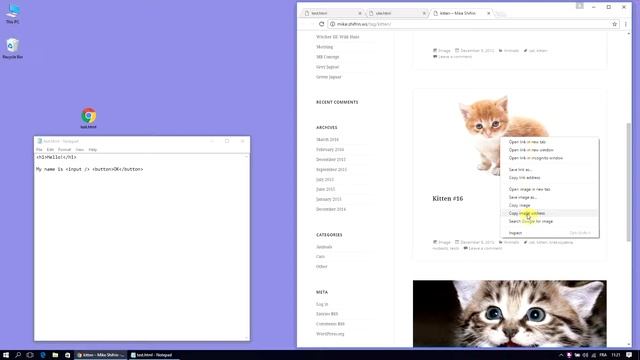Switch to the second browser tab

[x=396, y=13]
